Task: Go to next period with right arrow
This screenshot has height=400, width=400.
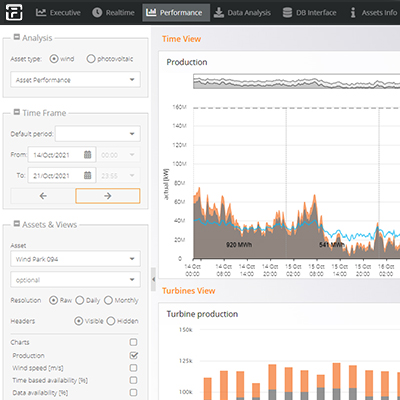Action: point(108,196)
